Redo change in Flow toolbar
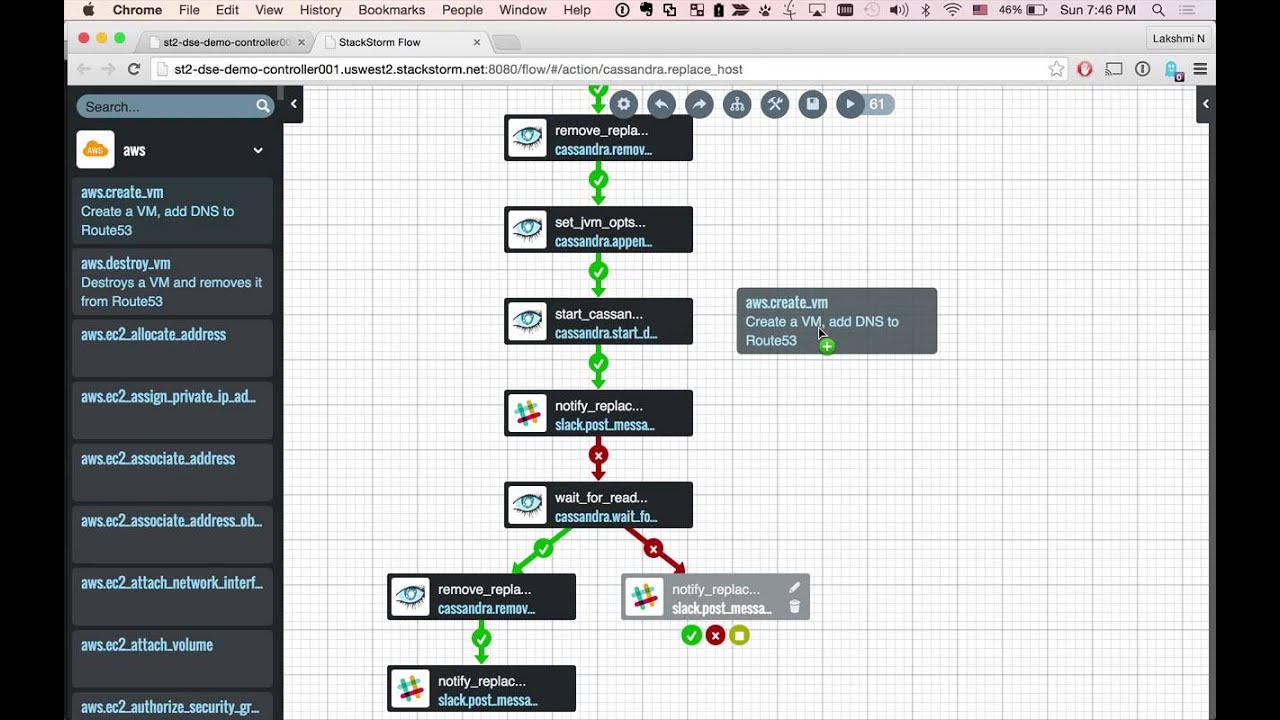Image resolution: width=1280 pixels, height=720 pixels. coord(699,104)
